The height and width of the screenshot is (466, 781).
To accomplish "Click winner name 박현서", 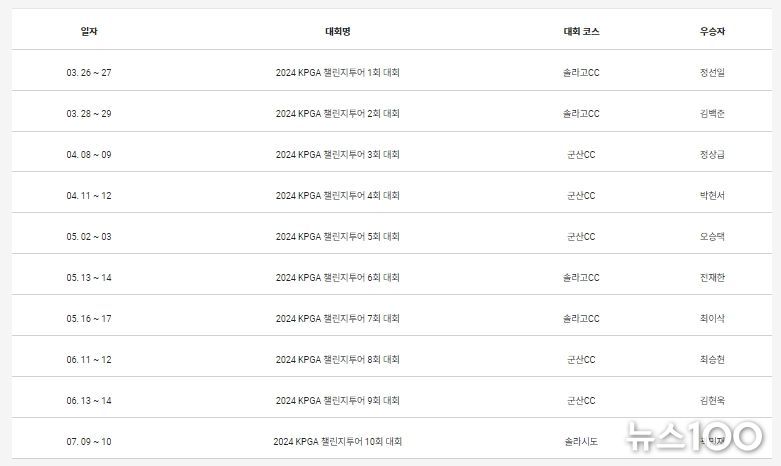I will point(712,196).
